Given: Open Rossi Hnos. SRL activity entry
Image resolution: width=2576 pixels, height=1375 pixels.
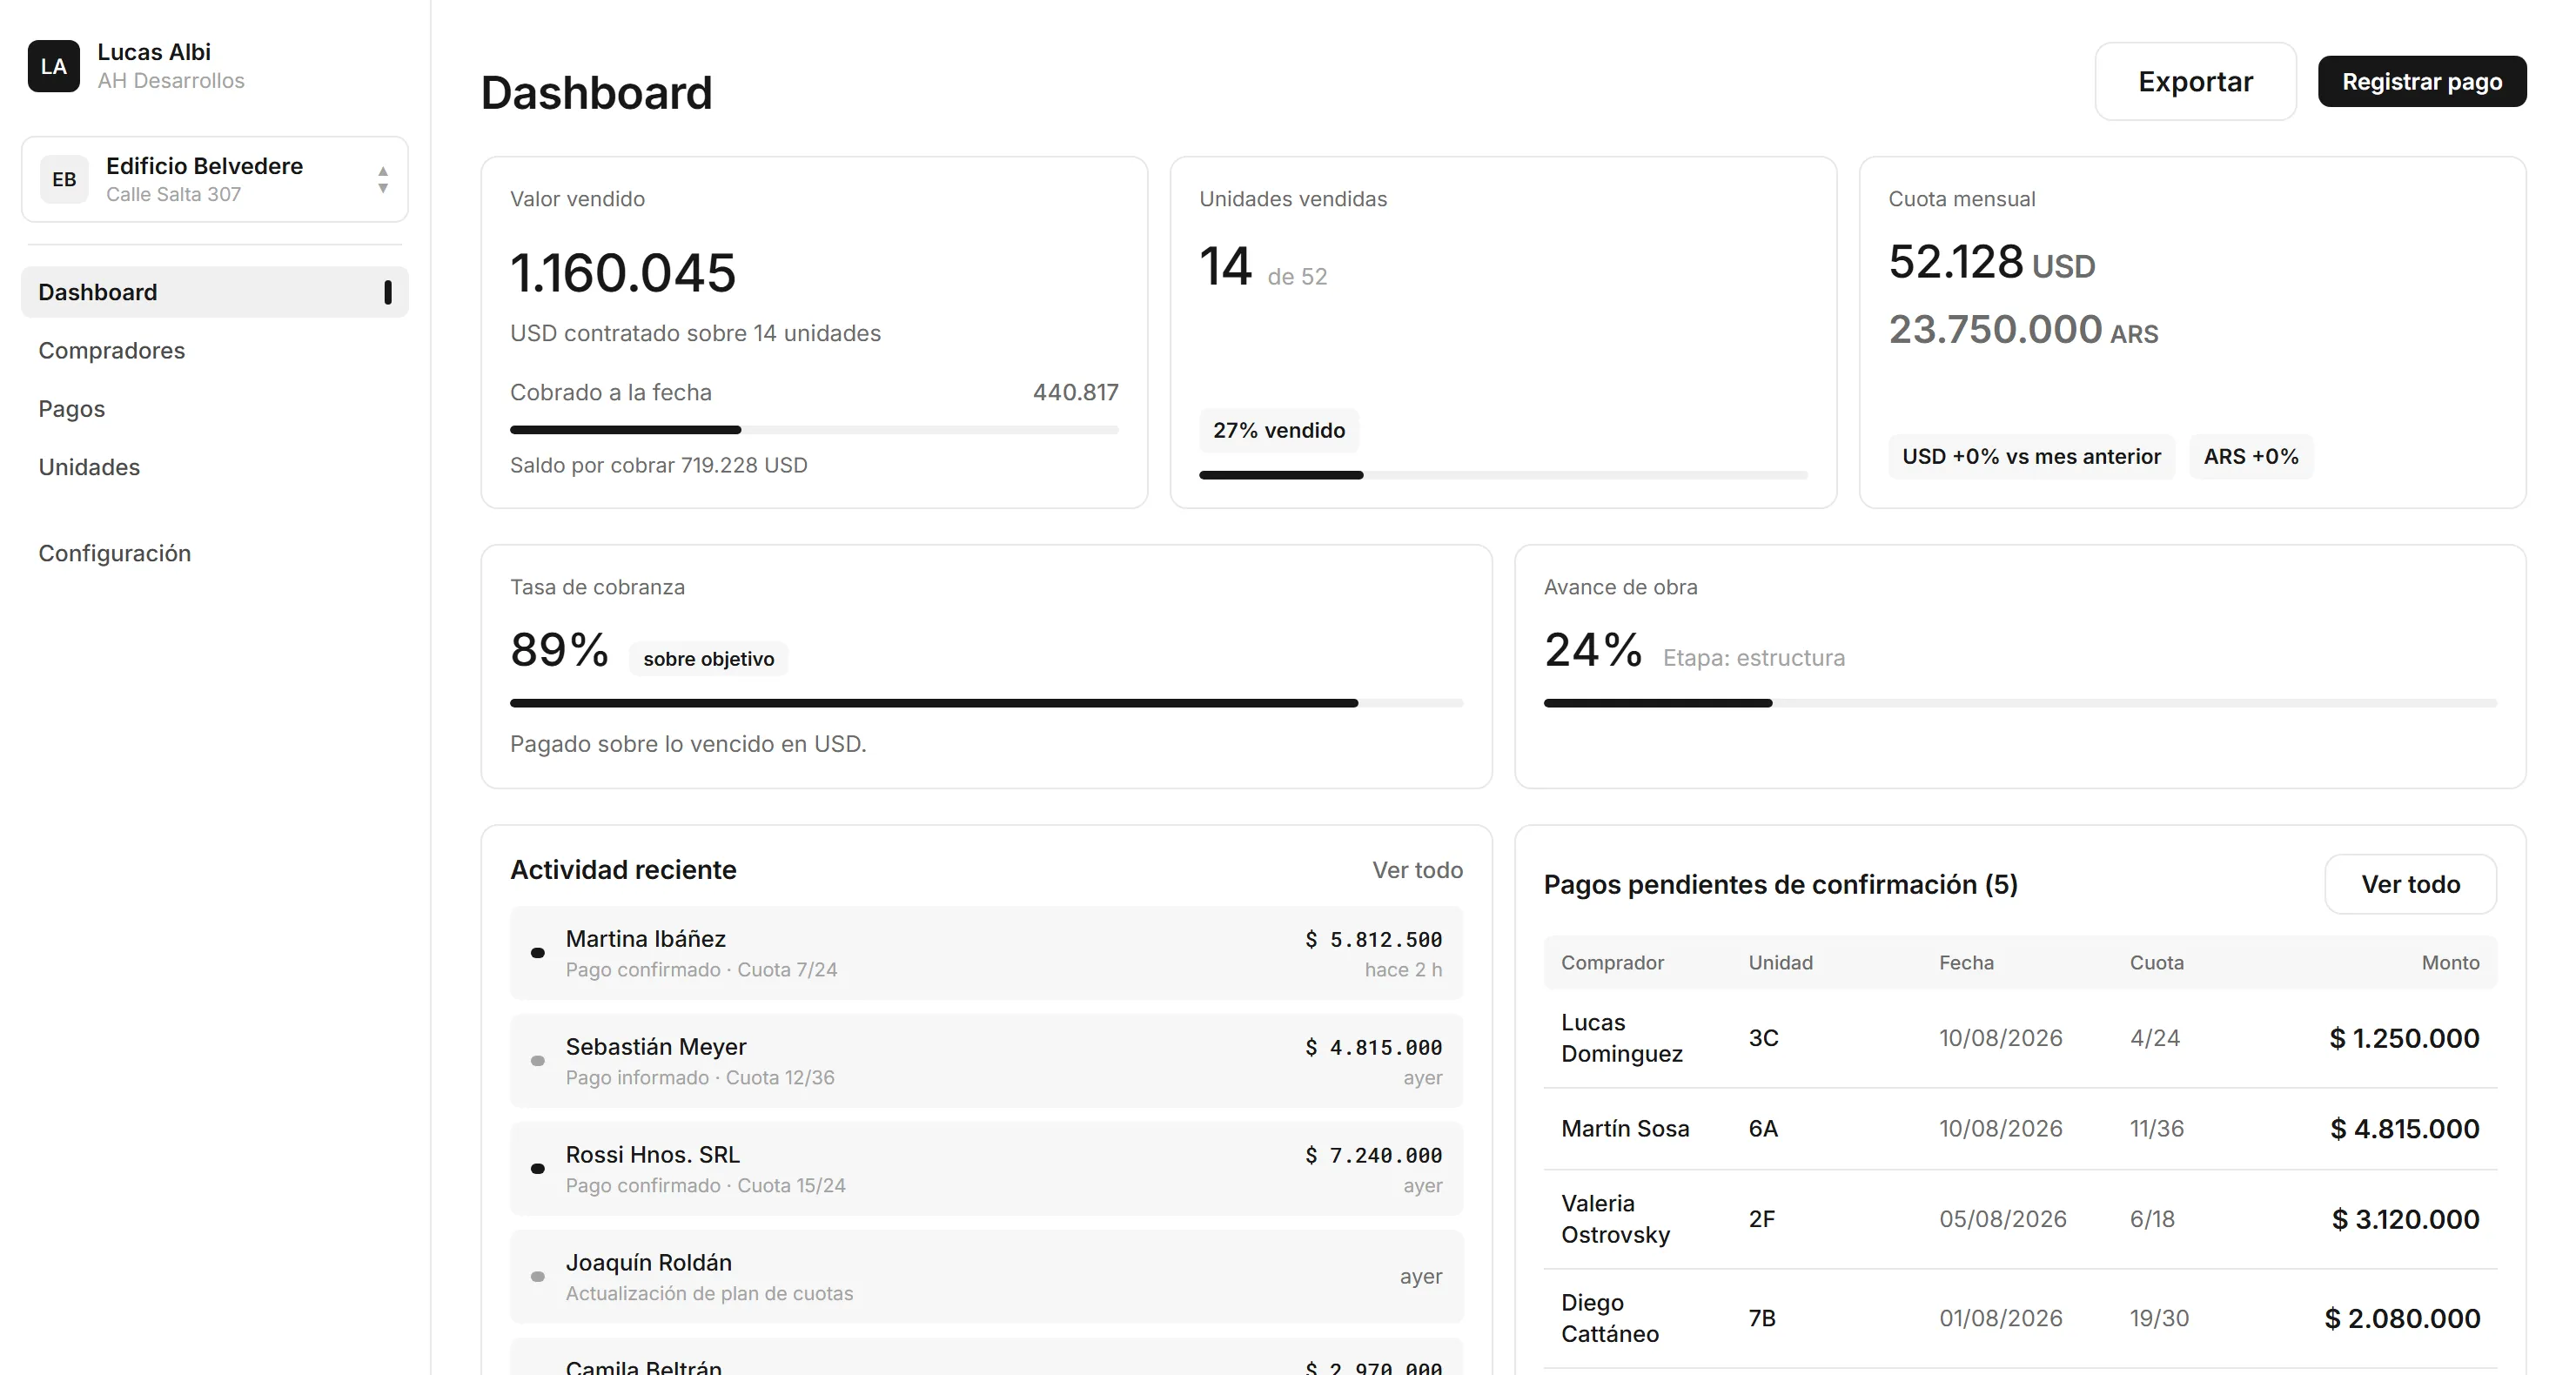Looking at the screenshot, I should 986,1169.
